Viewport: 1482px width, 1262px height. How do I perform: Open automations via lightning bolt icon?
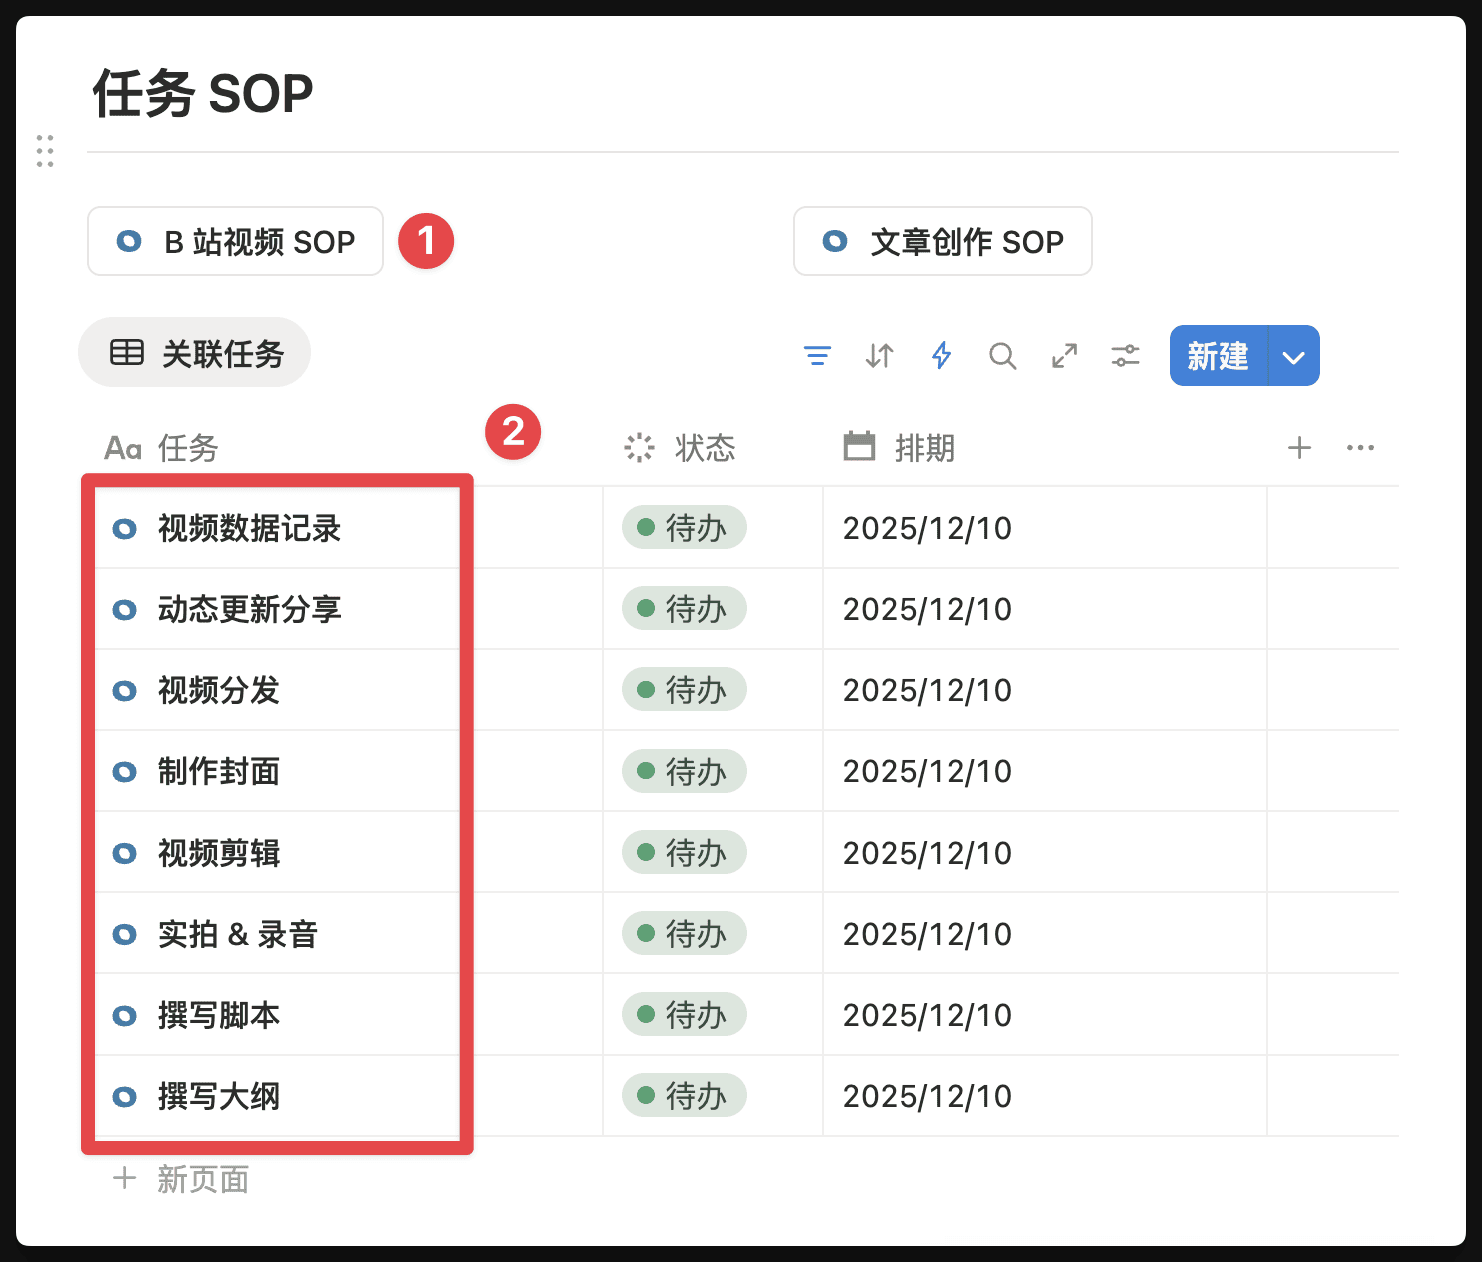tap(941, 356)
